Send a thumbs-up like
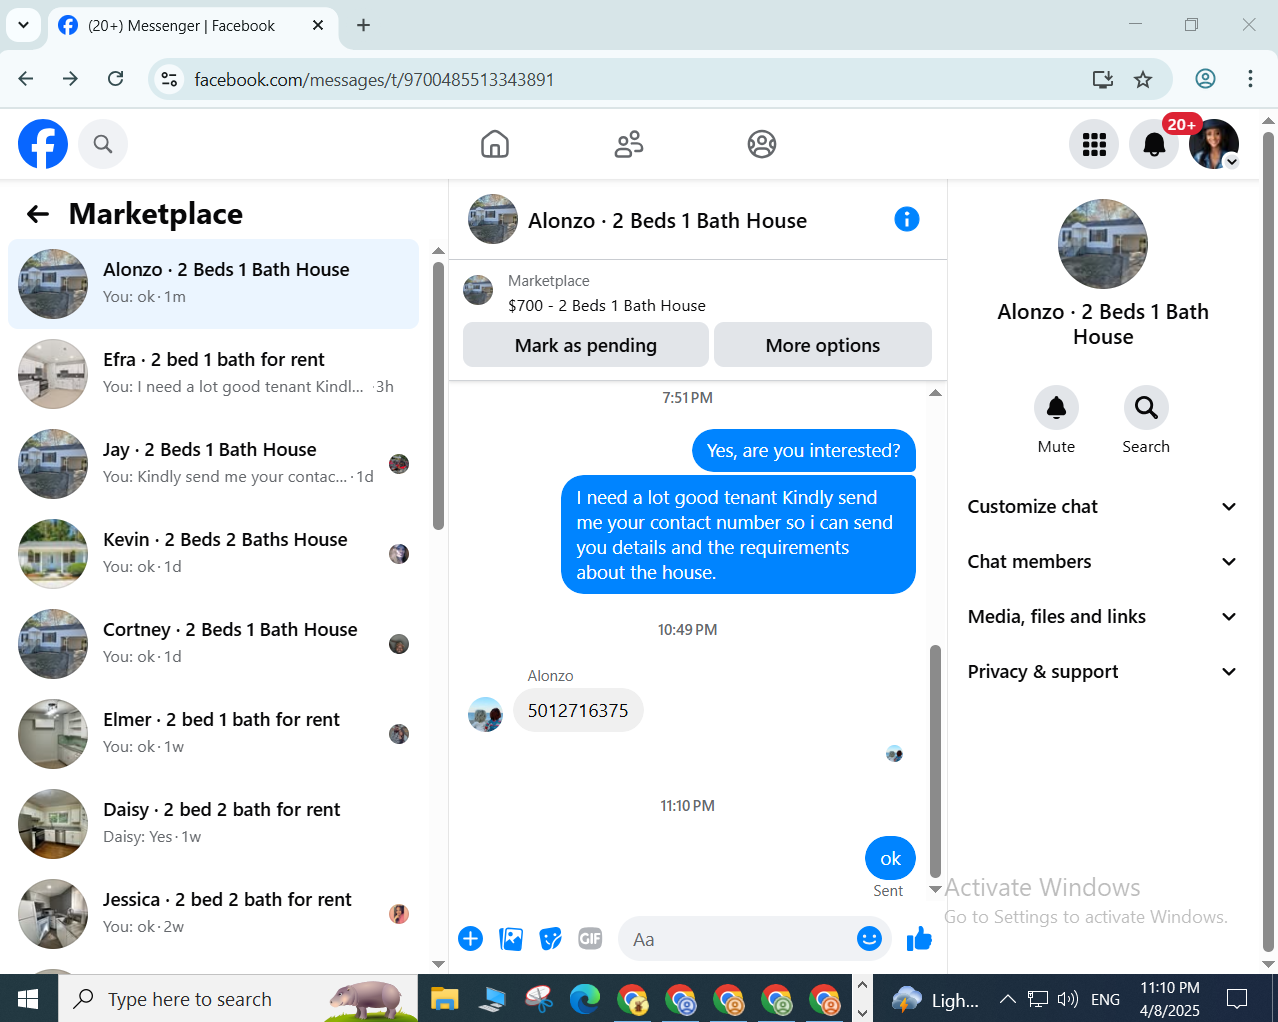 click(919, 939)
